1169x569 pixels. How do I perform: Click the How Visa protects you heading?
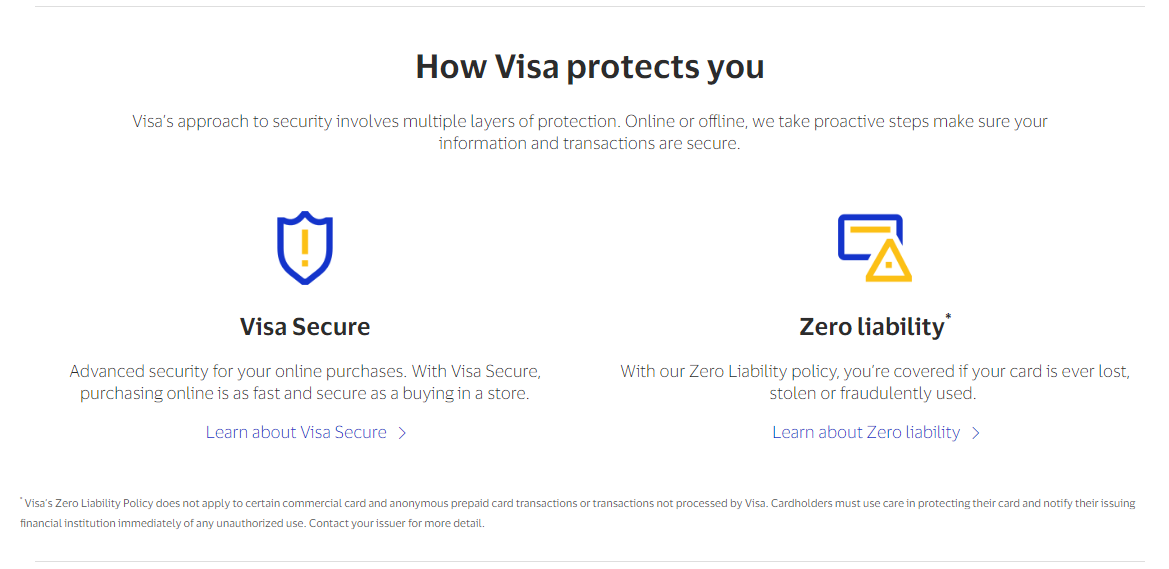tap(590, 66)
